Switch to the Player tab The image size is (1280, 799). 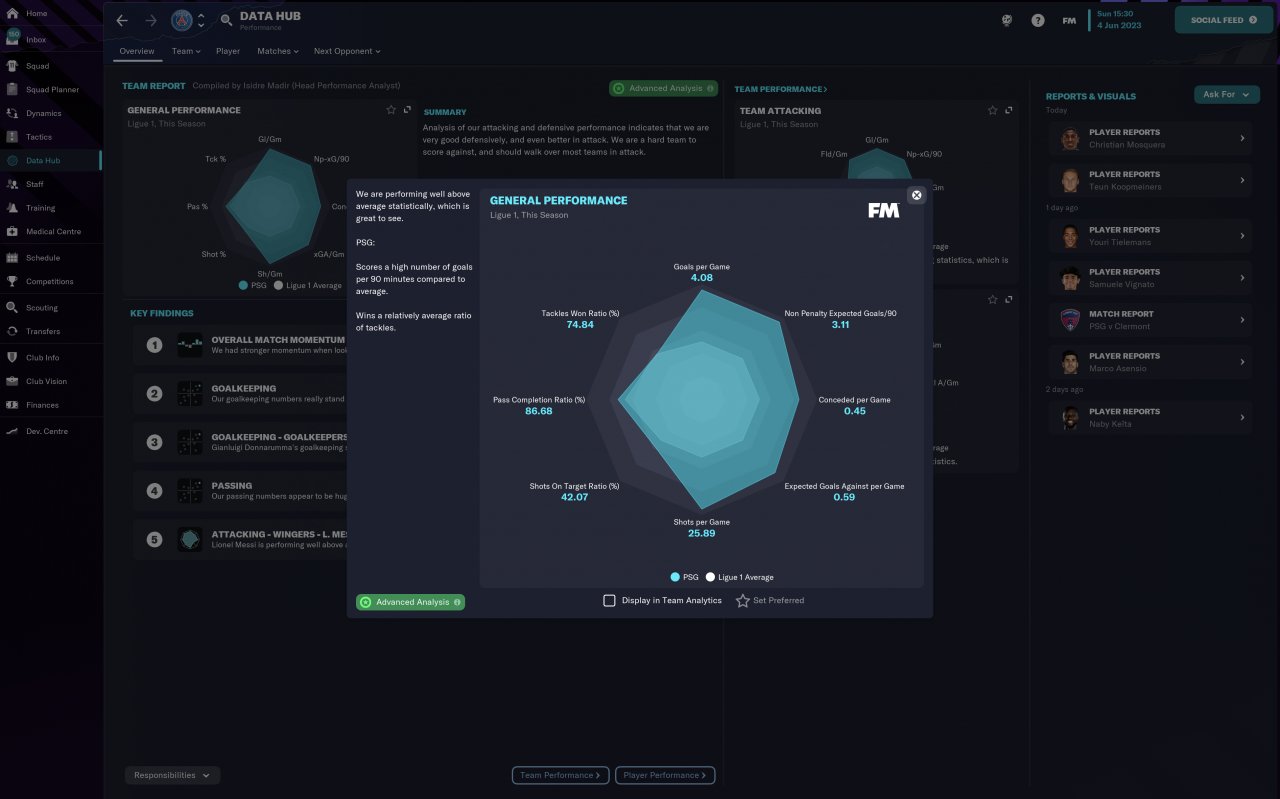tap(228, 51)
